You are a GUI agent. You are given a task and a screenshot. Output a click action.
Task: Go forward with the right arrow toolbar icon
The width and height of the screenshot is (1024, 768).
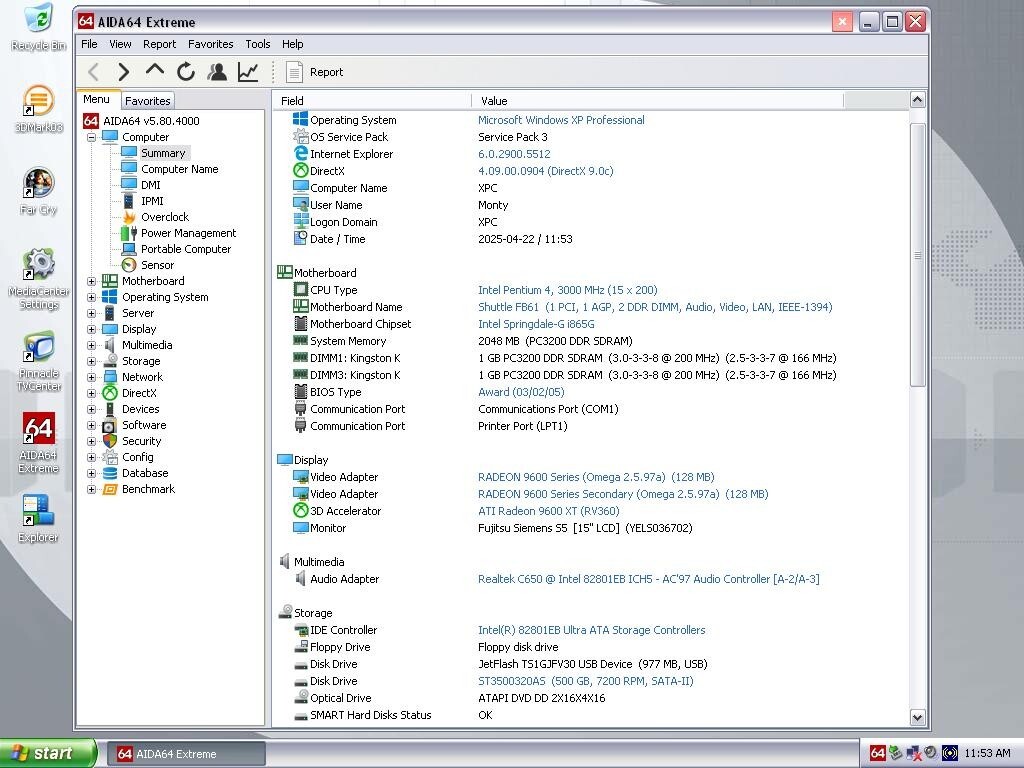pos(123,72)
